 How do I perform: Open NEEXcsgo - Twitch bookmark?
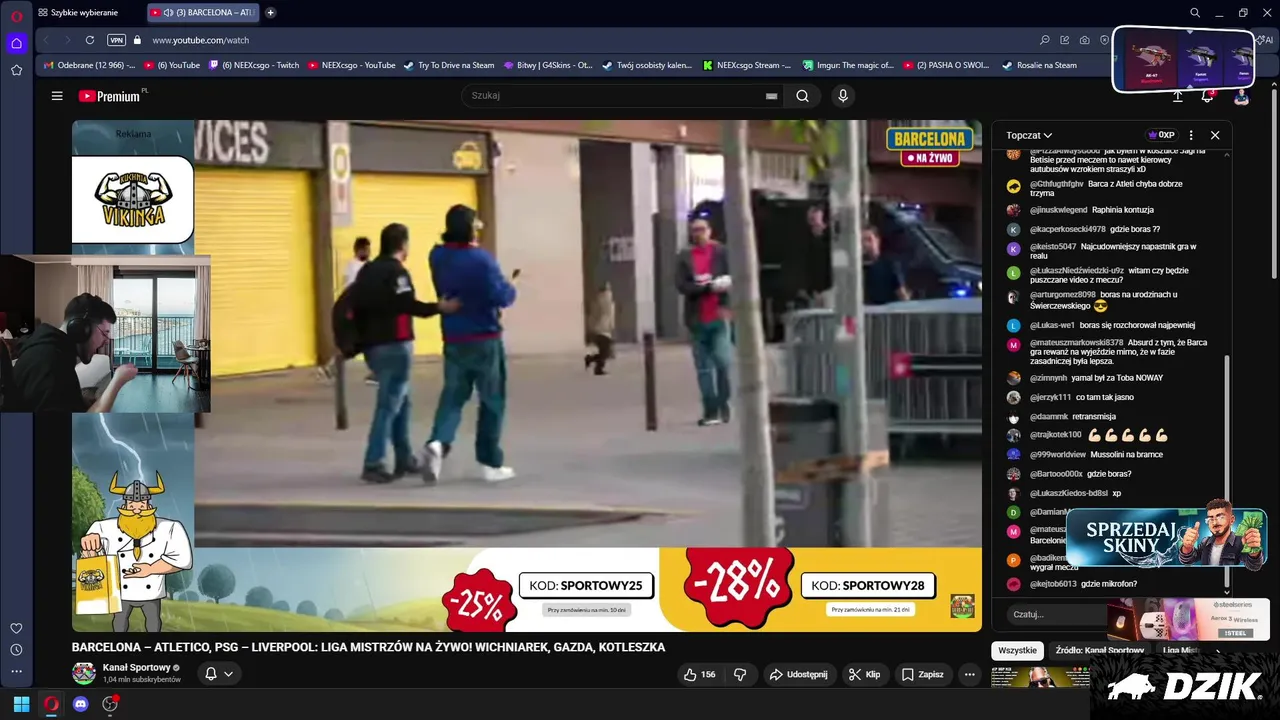coord(254,65)
